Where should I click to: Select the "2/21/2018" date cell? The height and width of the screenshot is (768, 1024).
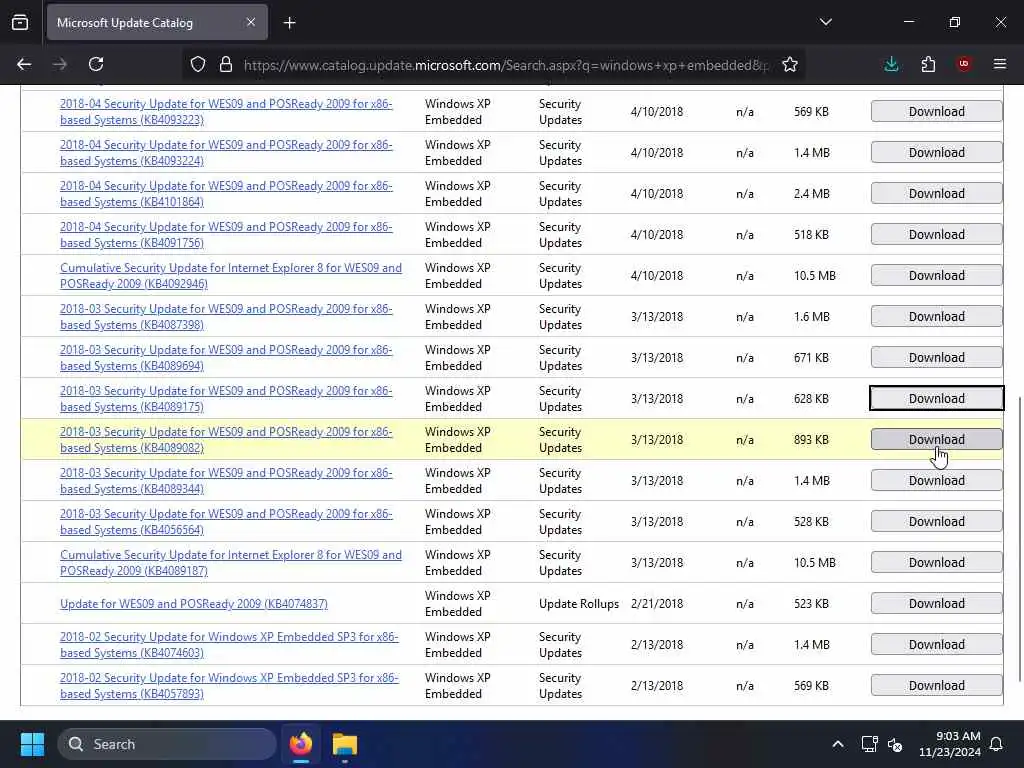[x=657, y=603]
